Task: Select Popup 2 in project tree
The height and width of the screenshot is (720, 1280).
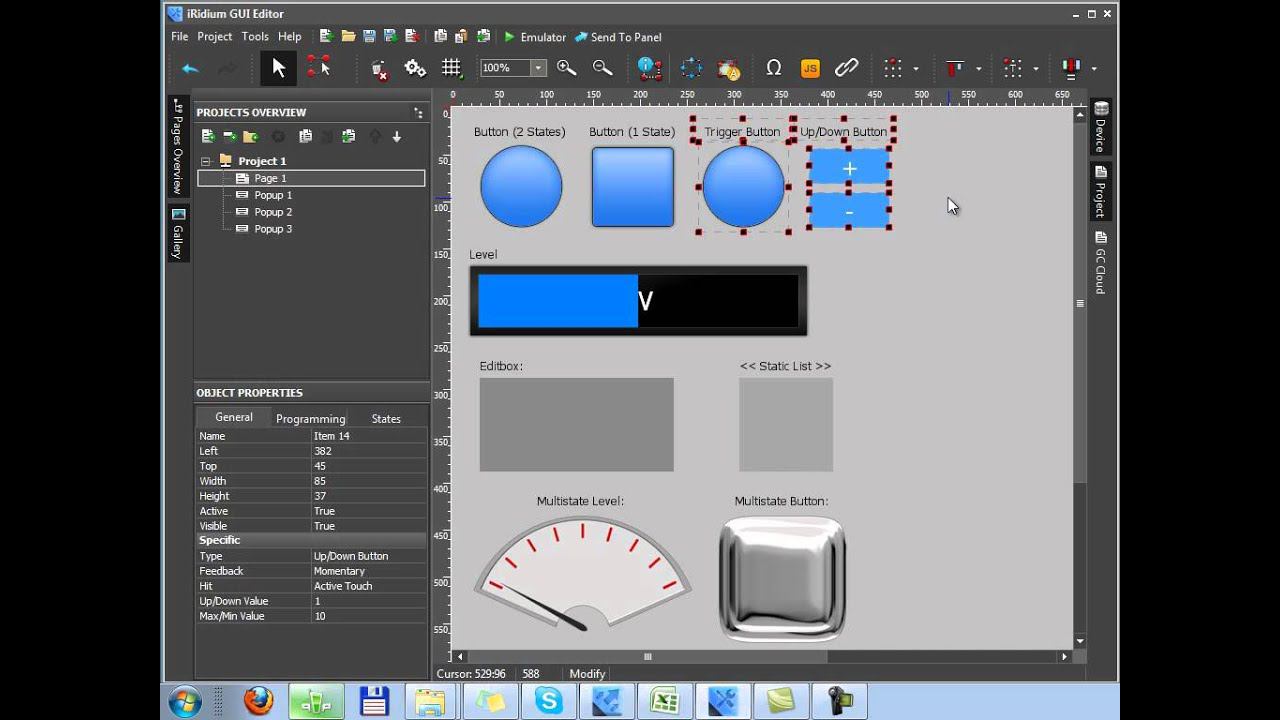Action: click(272, 212)
